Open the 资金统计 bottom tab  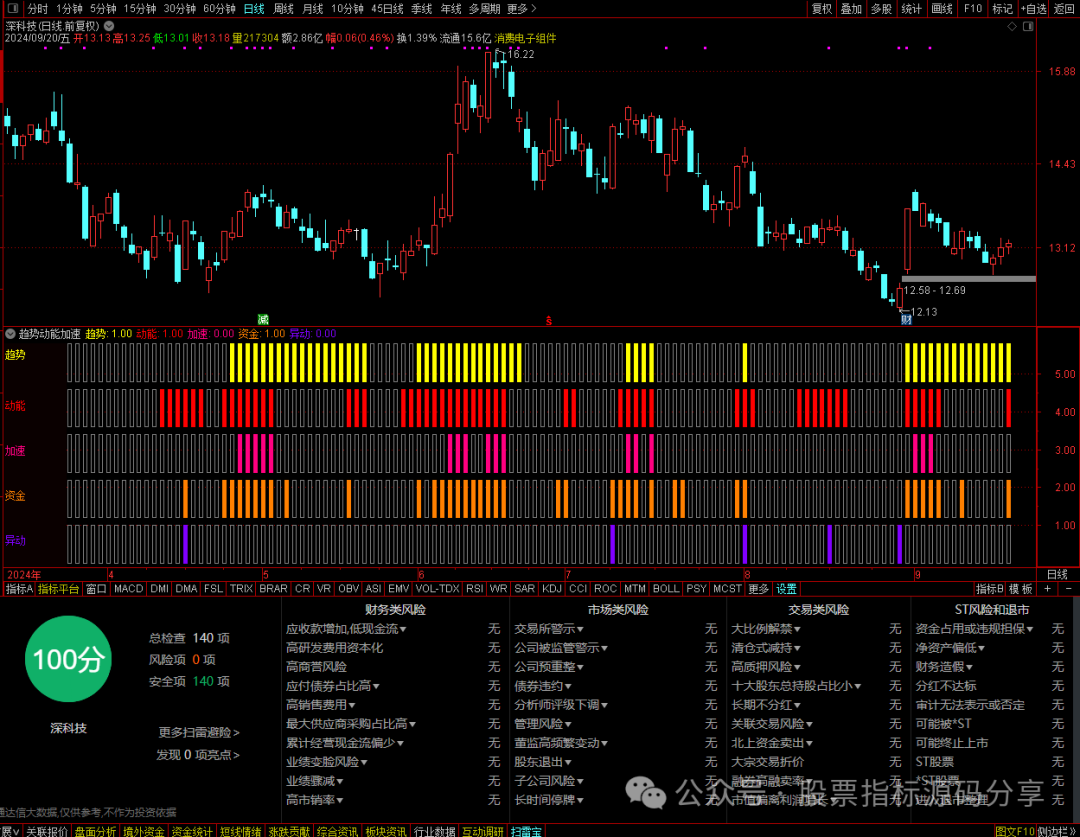[x=192, y=831]
